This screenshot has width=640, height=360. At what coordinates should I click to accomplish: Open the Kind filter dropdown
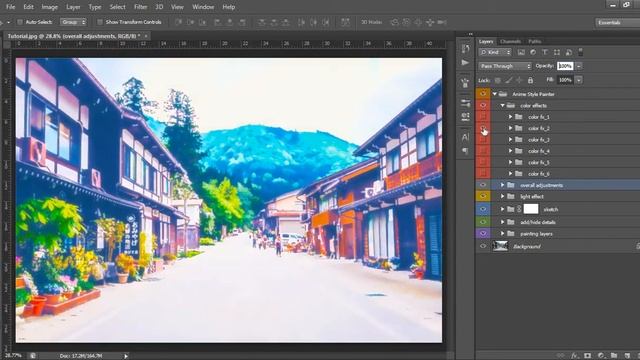click(x=495, y=52)
